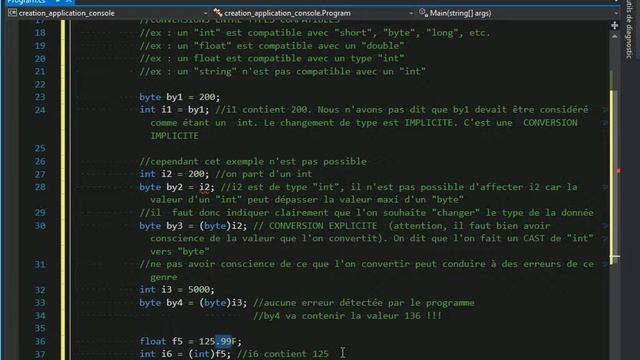
Task: Click the red-underlined i2 on line 28
Action: [204, 187]
